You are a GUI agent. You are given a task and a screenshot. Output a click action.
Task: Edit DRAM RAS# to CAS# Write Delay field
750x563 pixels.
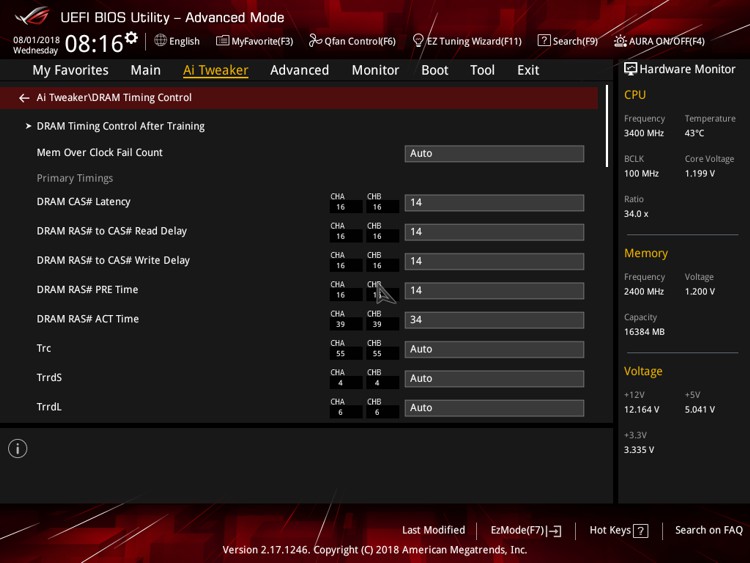[494, 261]
